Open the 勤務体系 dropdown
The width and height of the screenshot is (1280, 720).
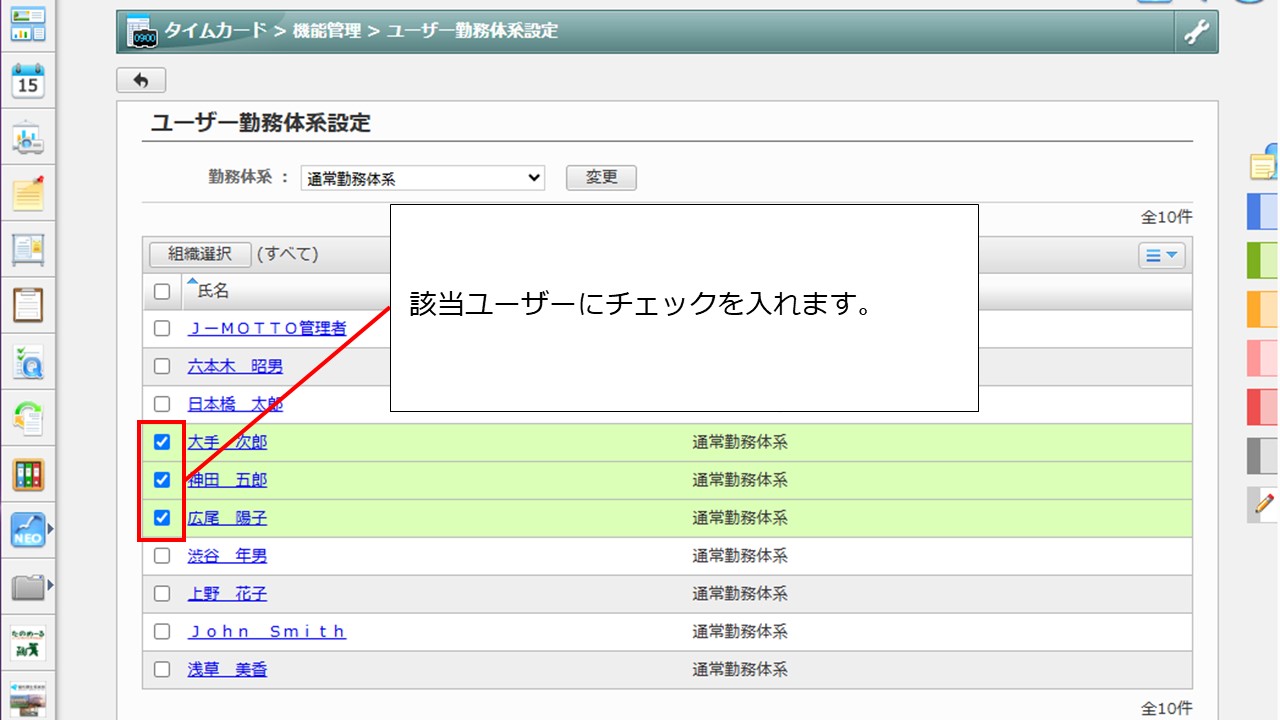423,178
